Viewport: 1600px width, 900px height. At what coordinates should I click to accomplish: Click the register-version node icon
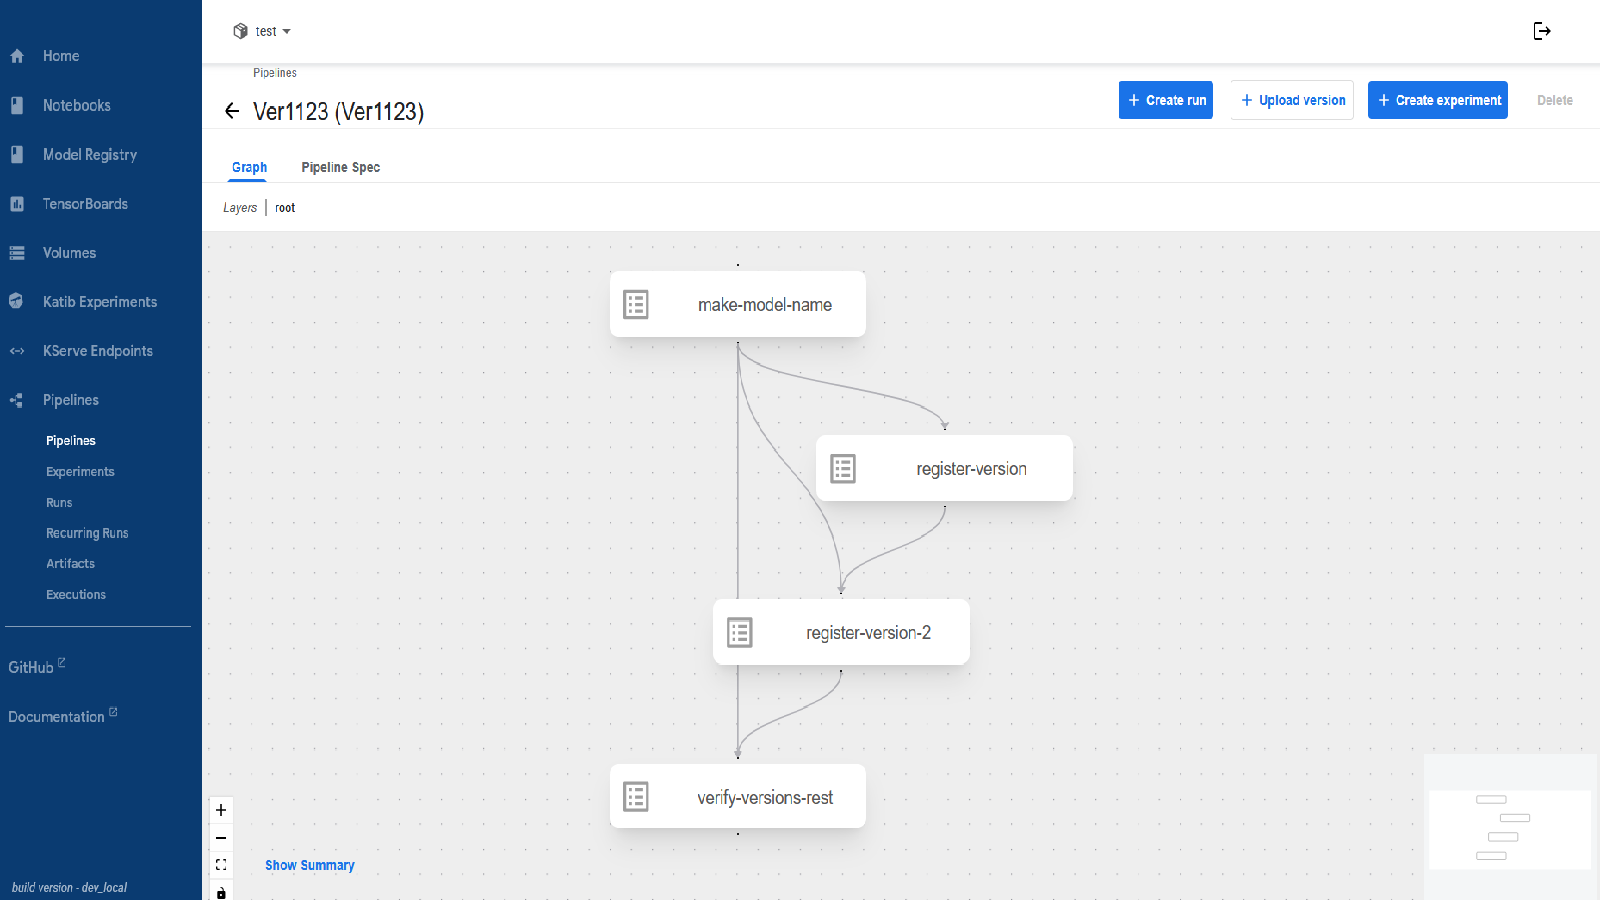click(843, 468)
